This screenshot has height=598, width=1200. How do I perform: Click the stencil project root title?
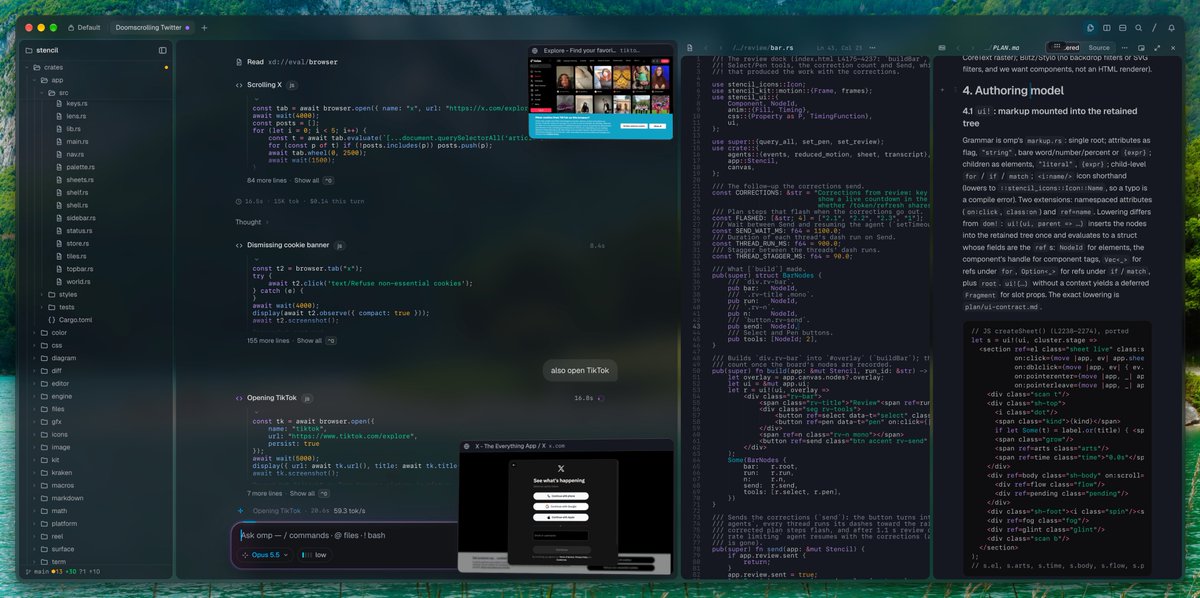pos(47,50)
